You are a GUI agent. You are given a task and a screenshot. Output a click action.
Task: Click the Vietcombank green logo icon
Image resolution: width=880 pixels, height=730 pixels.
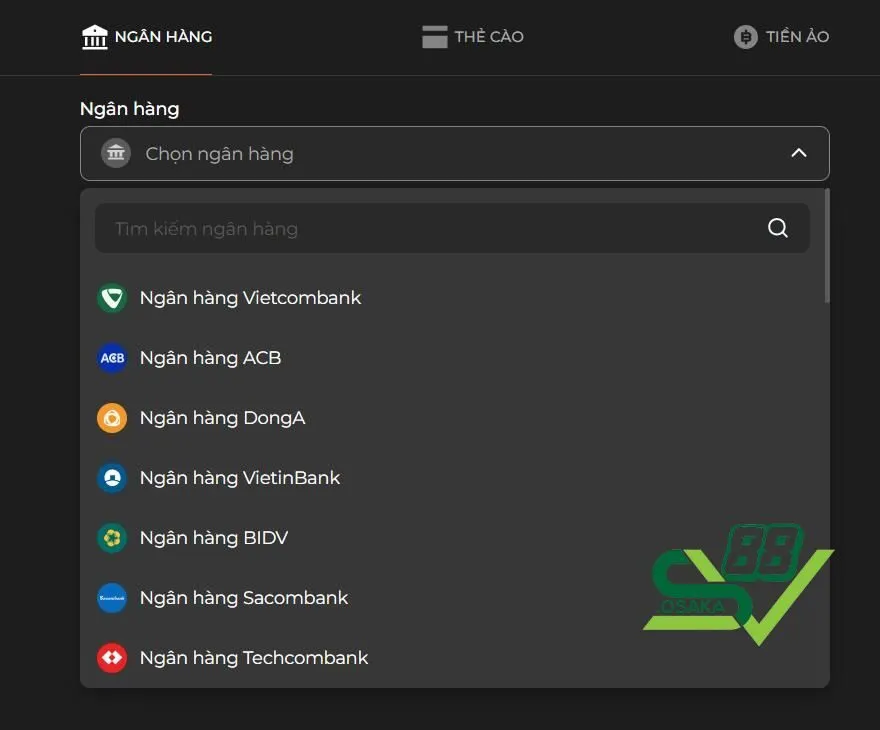coord(112,298)
